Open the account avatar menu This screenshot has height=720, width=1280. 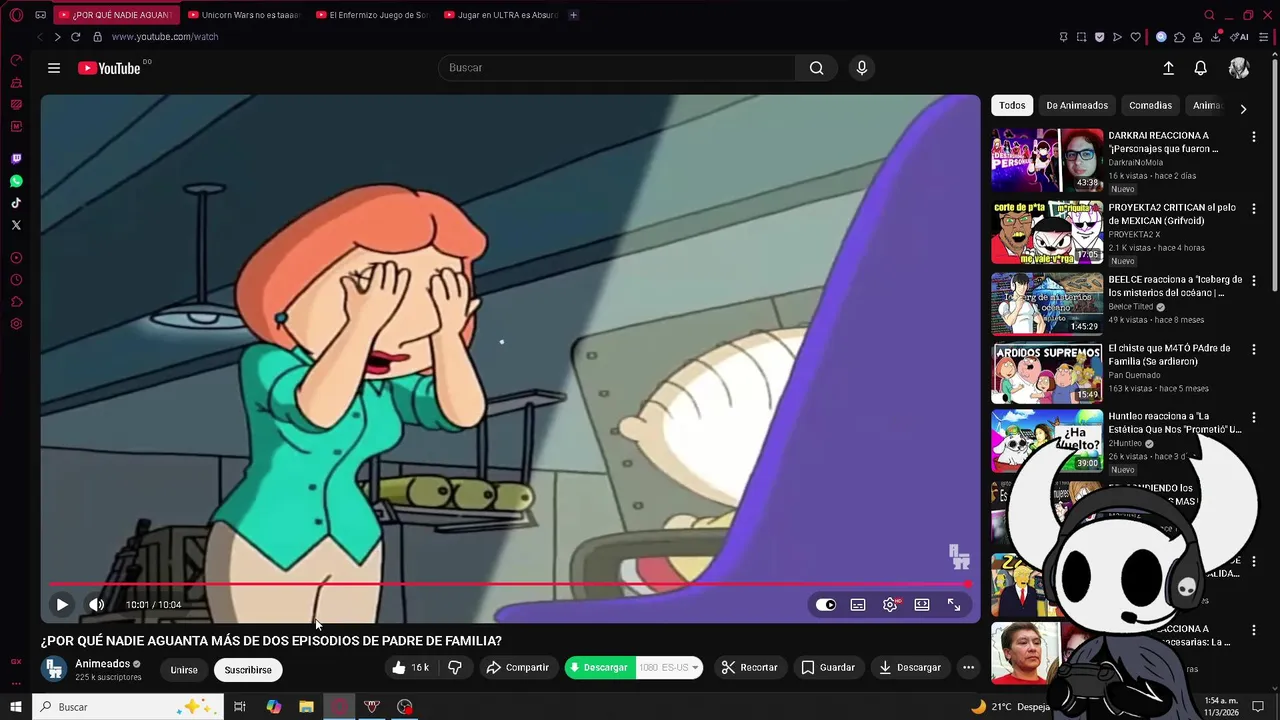tap(1239, 68)
